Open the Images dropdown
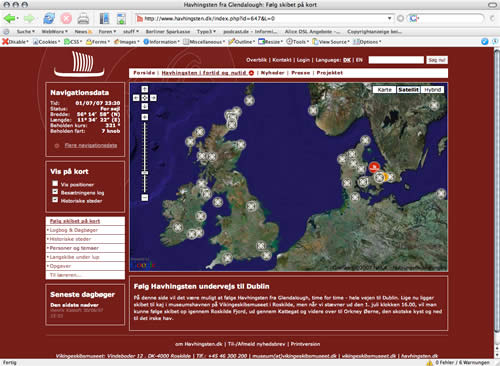This screenshot has width=500, height=366. pyautogui.click(x=127, y=42)
